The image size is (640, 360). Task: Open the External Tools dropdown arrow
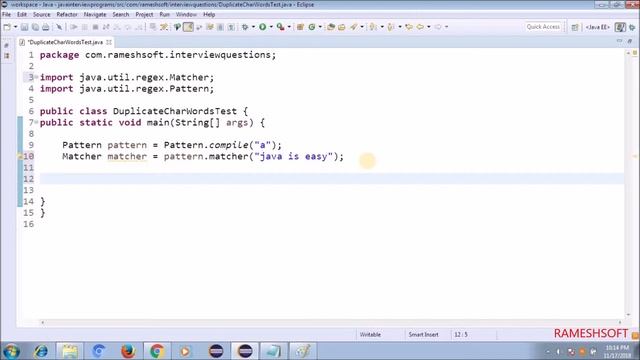tap(289, 27)
